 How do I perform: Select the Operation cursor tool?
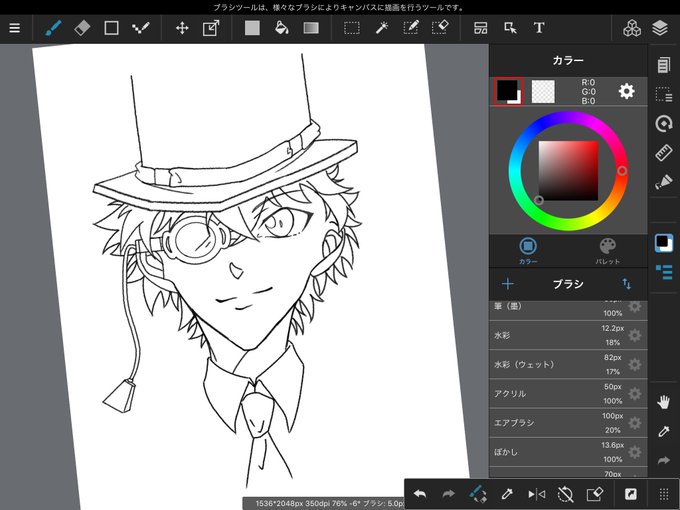[x=510, y=28]
